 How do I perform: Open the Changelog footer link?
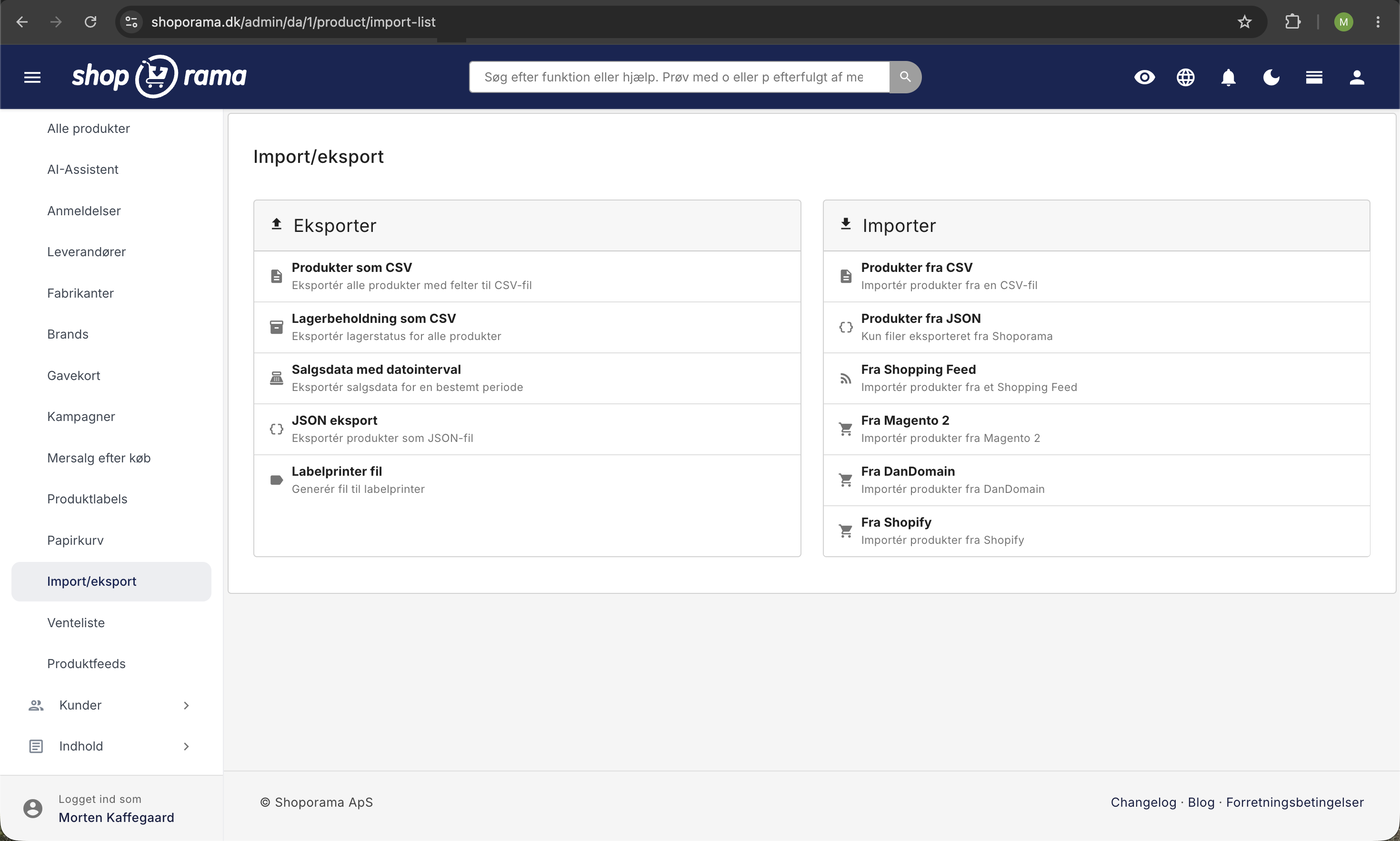tap(1143, 802)
